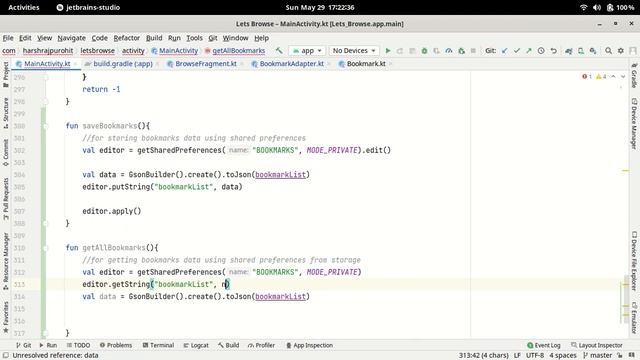The image size is (640, 360).
Task: Open the Profiler tool window at the bottom
Action: pos(261,345)
